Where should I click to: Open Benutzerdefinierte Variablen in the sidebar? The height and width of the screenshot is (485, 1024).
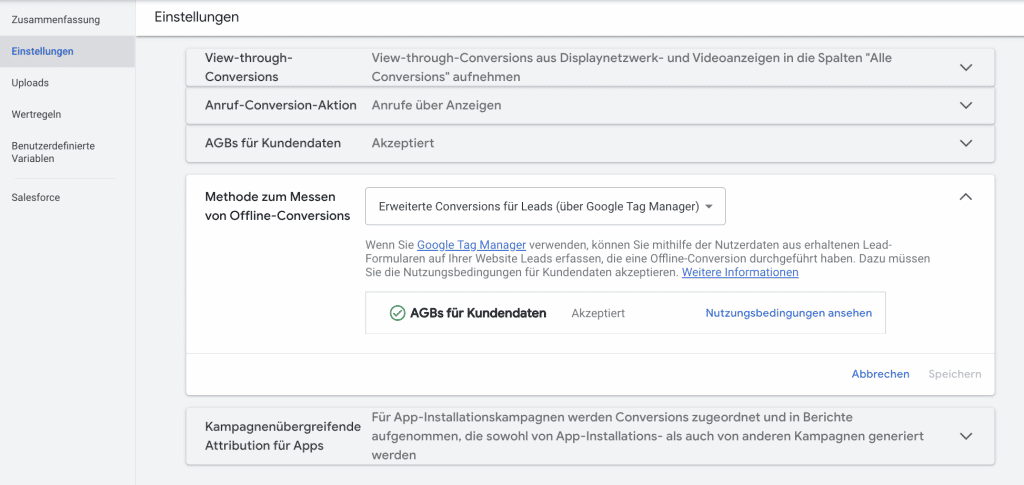[x=53, y=152]
